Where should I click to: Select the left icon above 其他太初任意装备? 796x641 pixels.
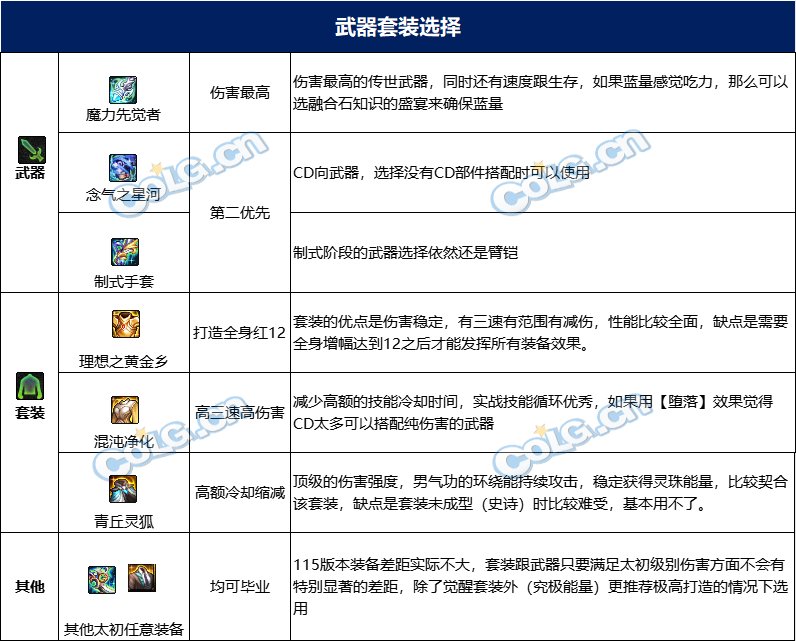click(x=101, y=578)
